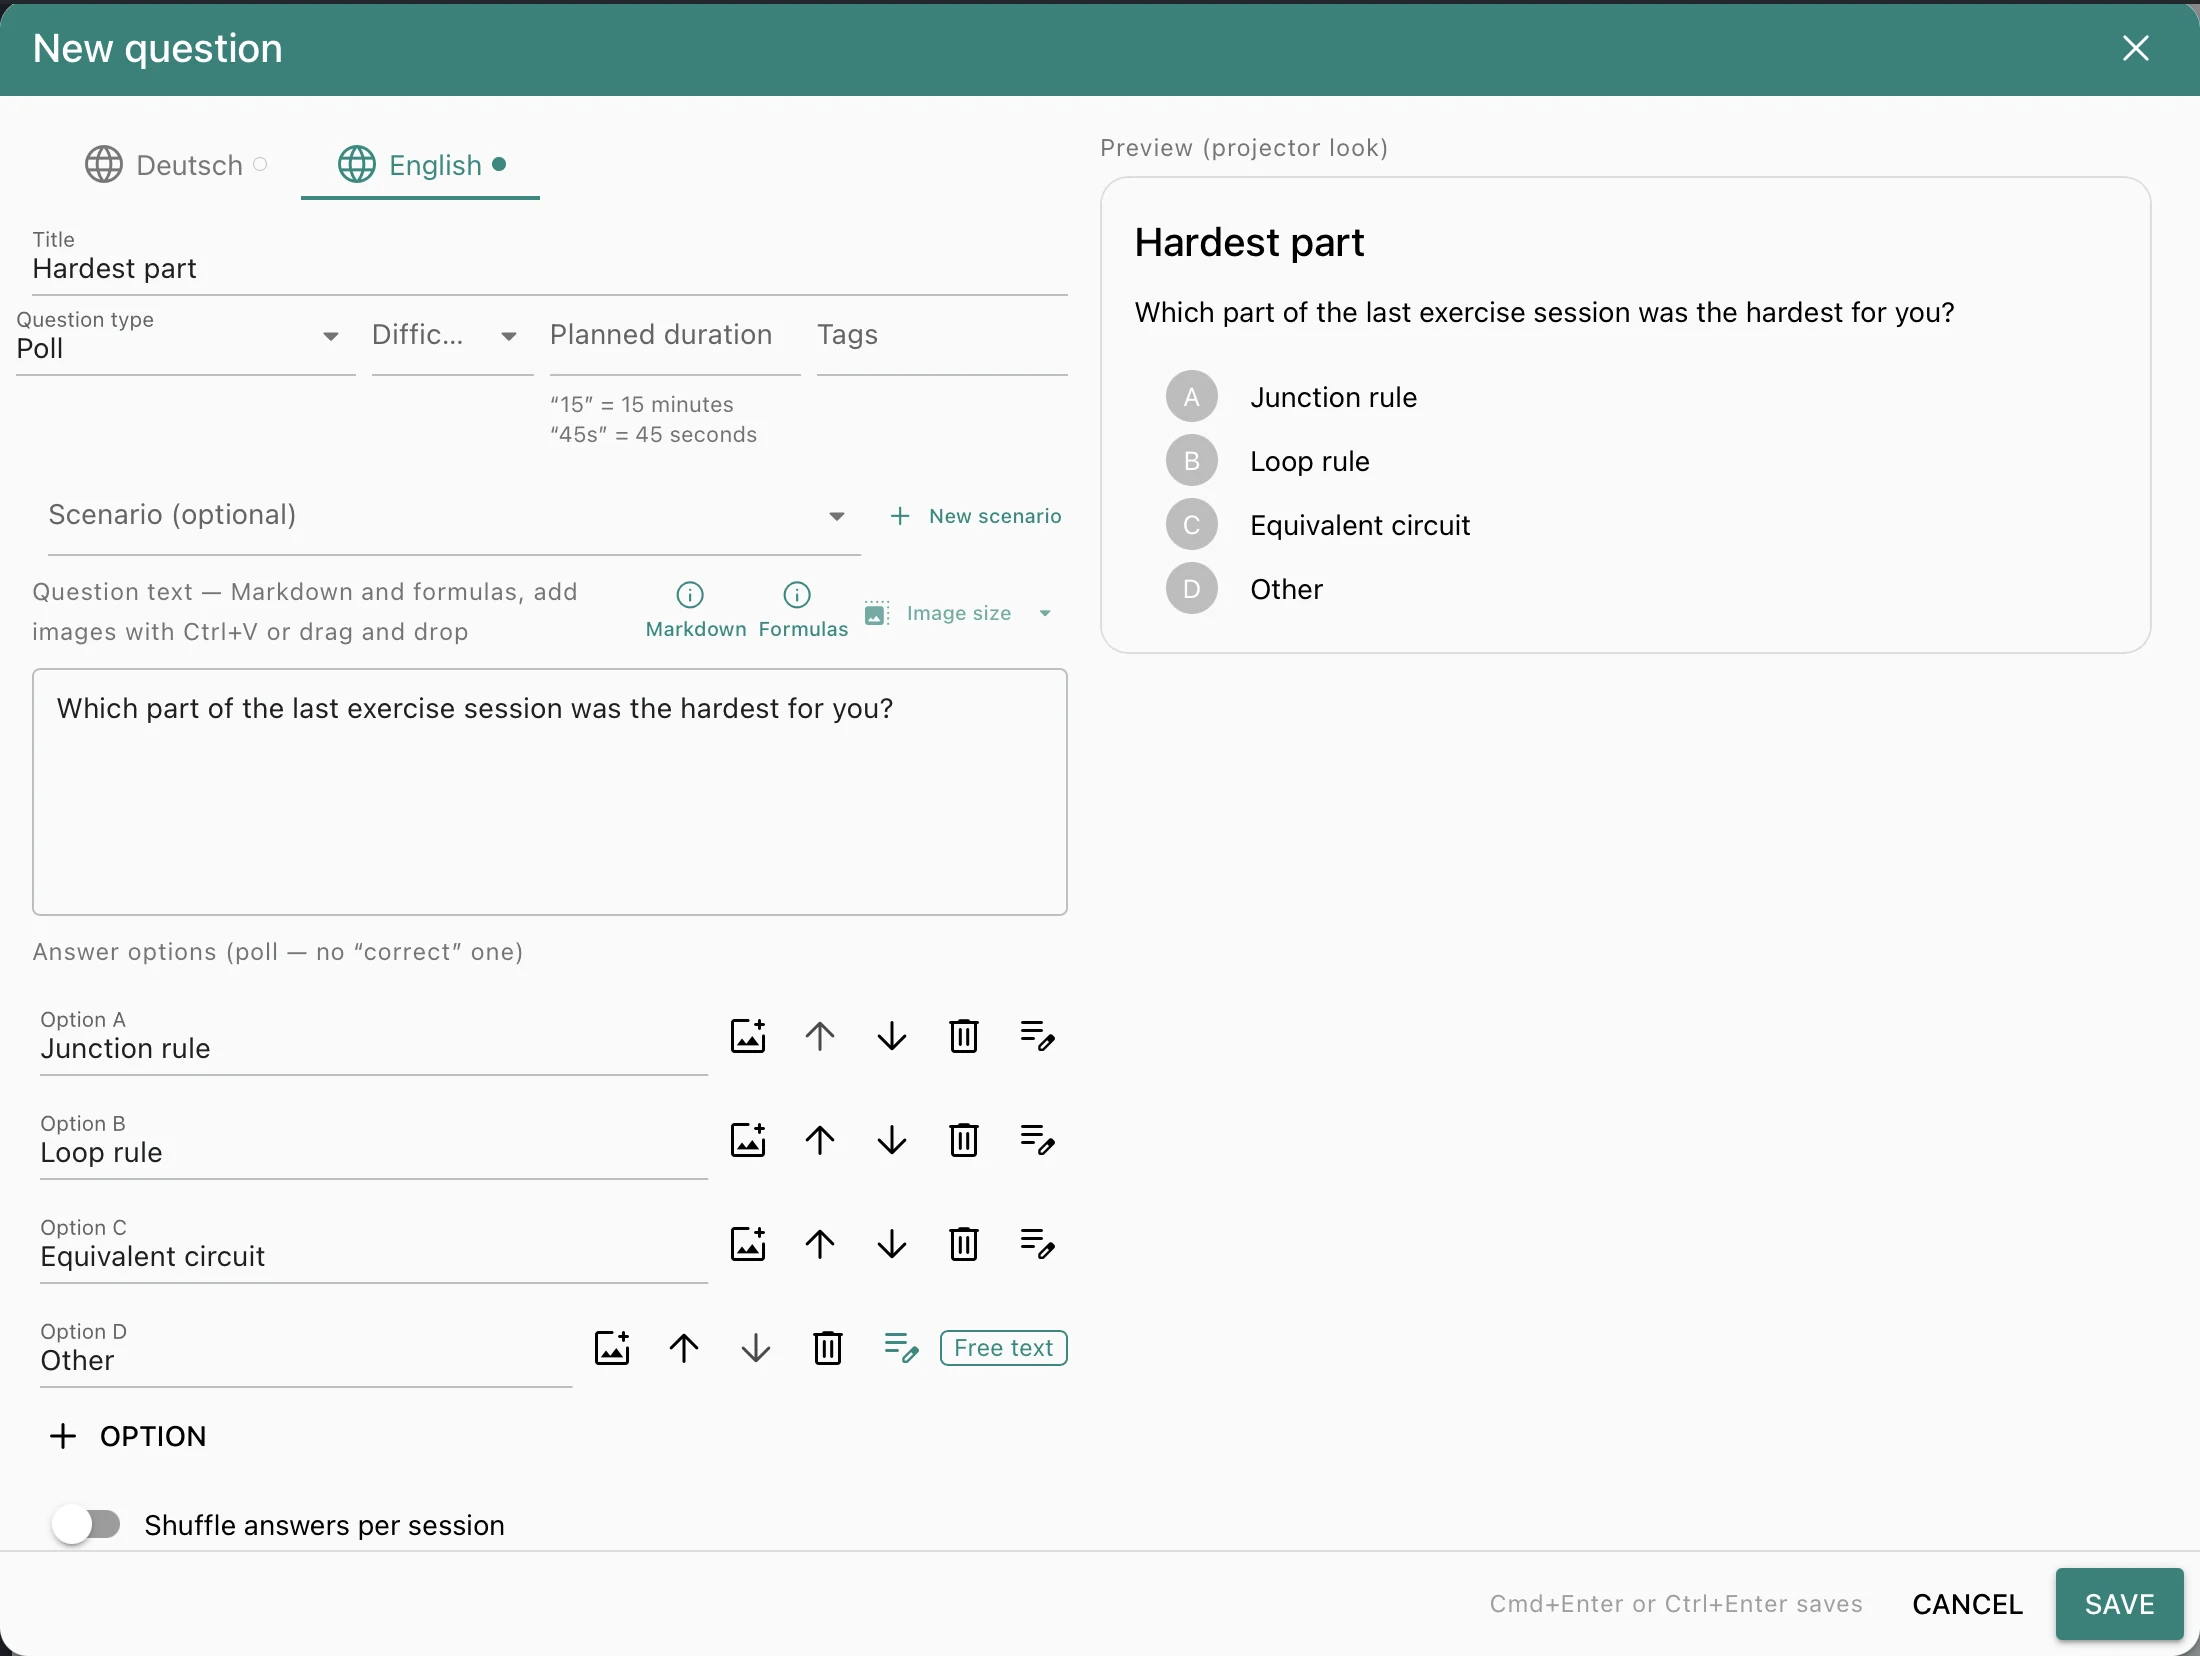Move Option C Equivalent circuit down
Viewport: 2200px width, 1656px height.
(892, 1244)
